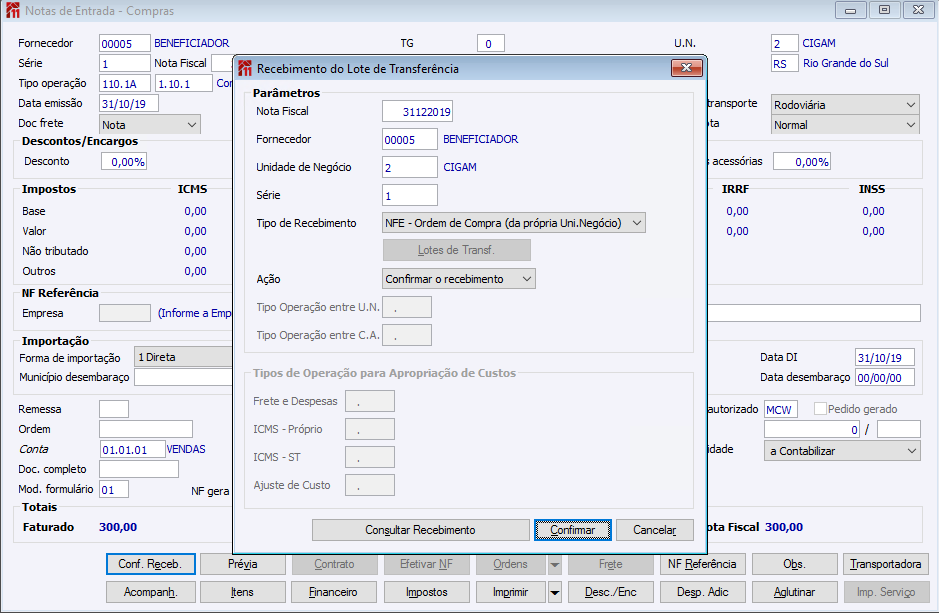
Task: Click the TG field with value 0
Action: pos(491,44)
